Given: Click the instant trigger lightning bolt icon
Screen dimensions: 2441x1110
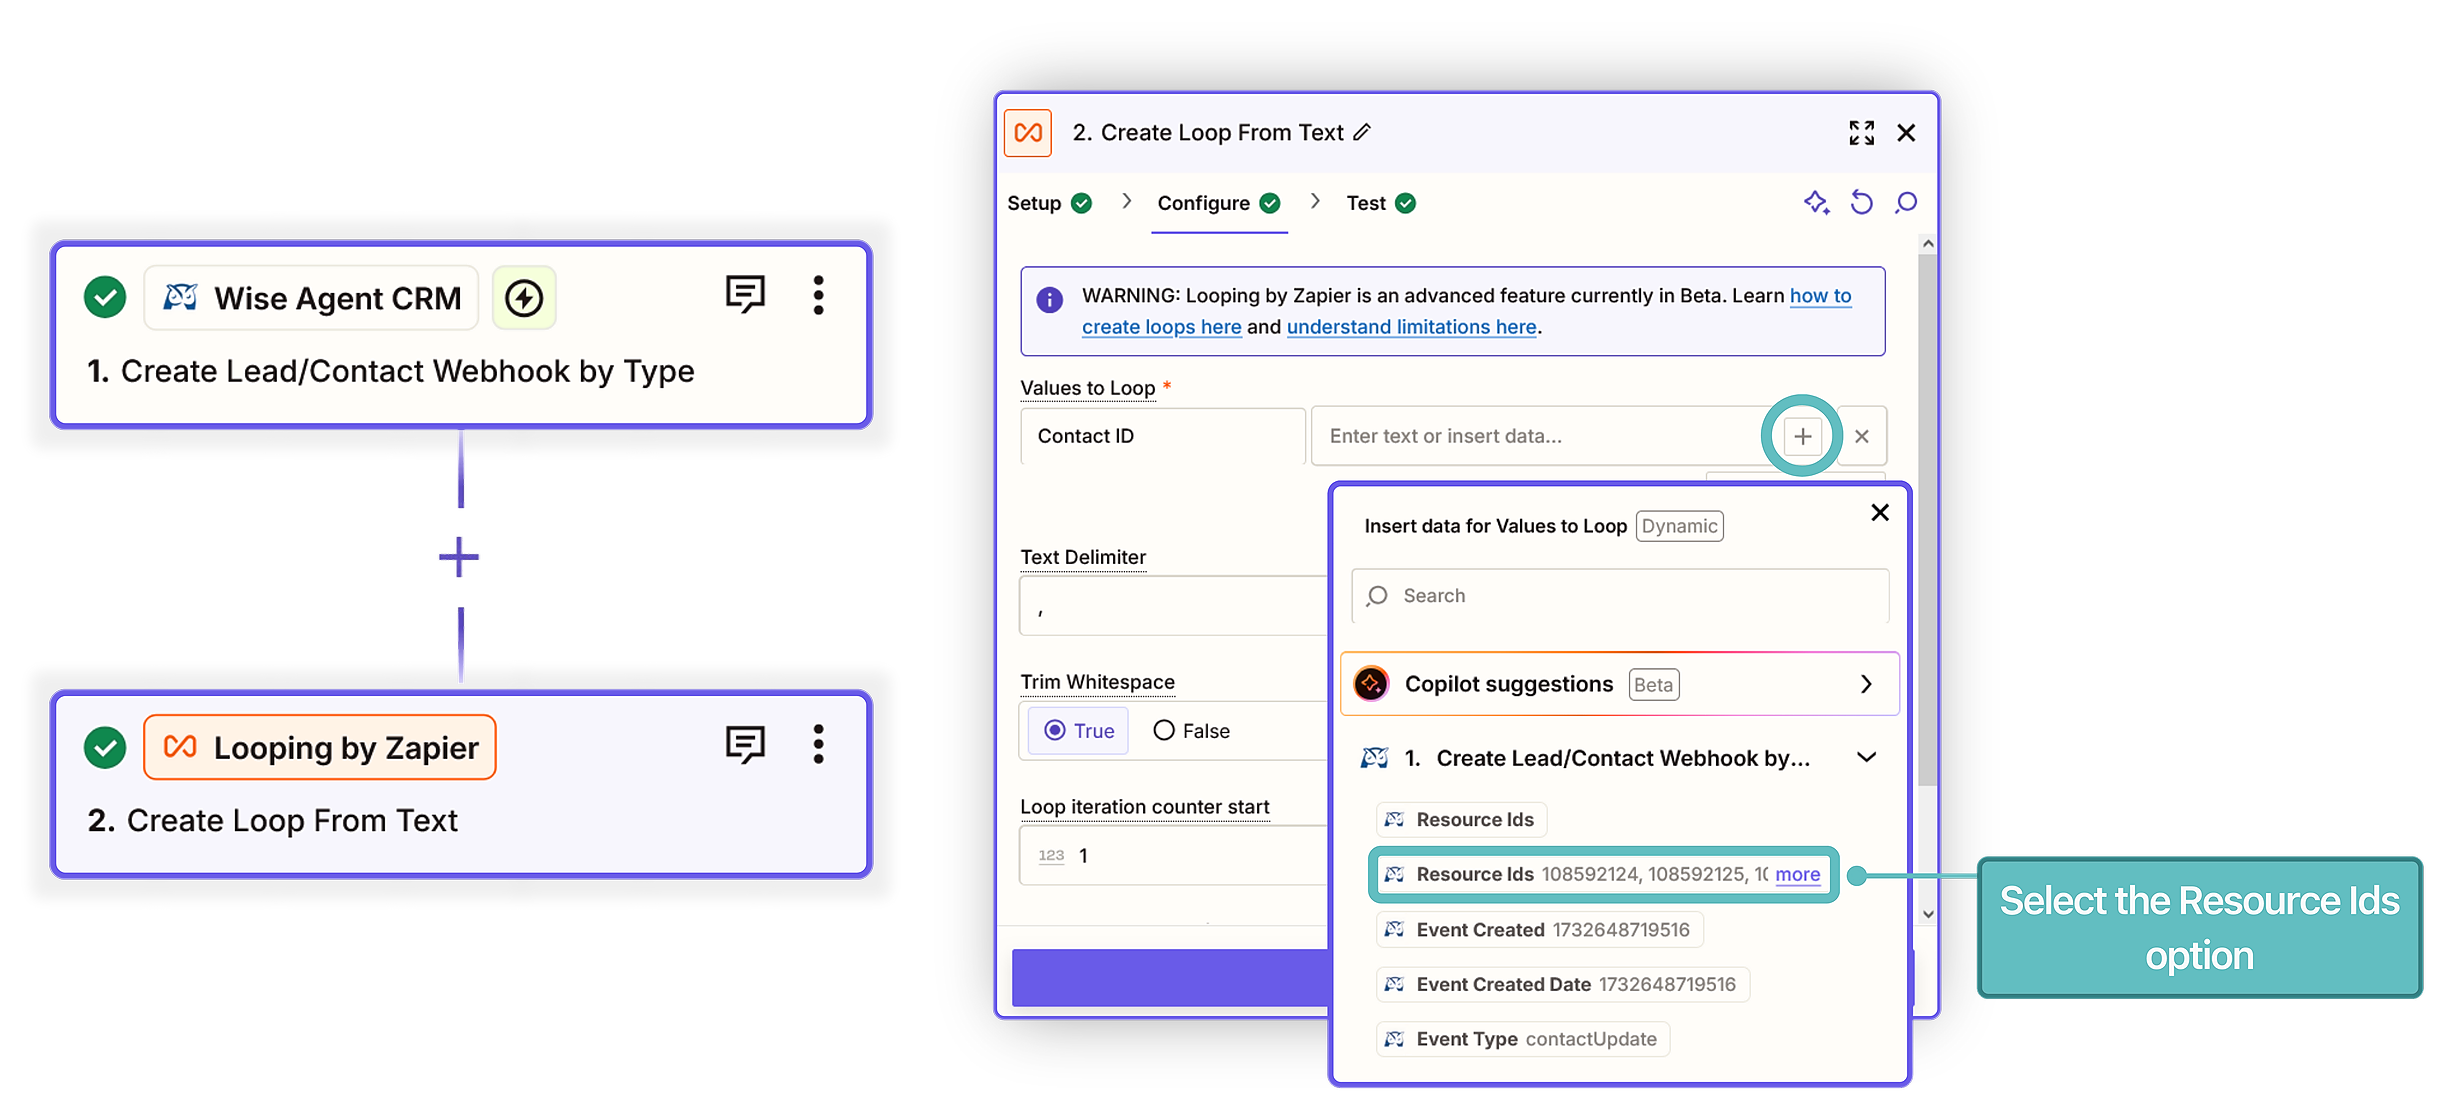Looking at the screenshot, I should point(524,298).
